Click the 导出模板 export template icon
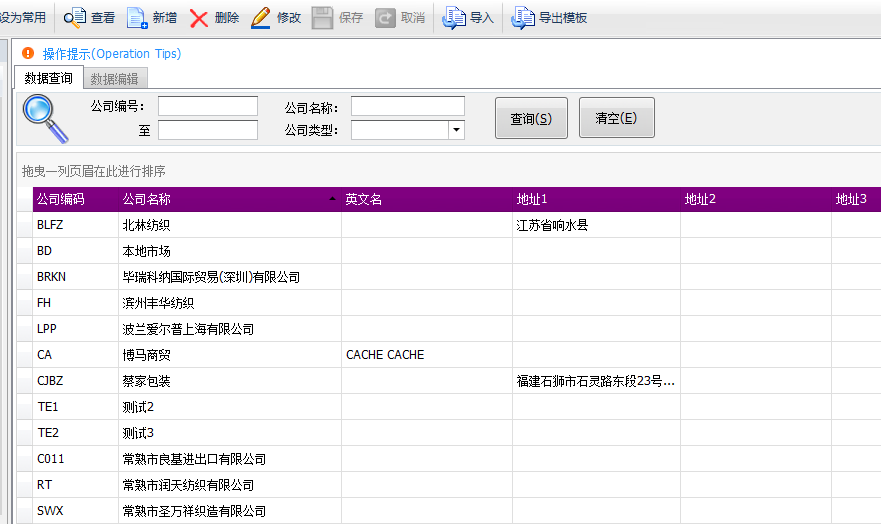881x524 pixels. pos(523,18)
